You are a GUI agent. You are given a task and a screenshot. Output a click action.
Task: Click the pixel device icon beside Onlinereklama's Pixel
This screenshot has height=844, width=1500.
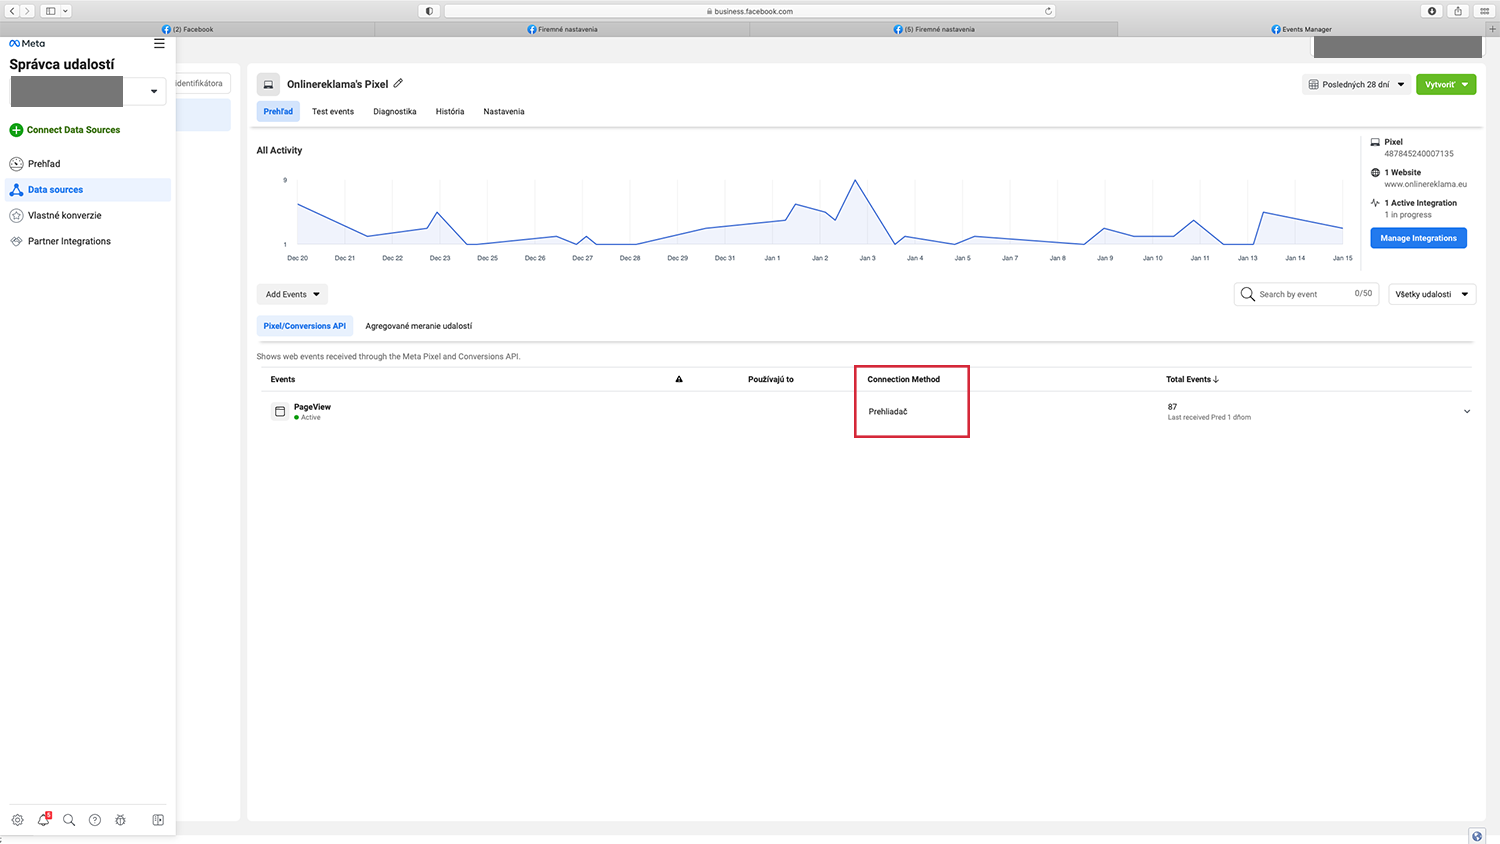point(268,84)
